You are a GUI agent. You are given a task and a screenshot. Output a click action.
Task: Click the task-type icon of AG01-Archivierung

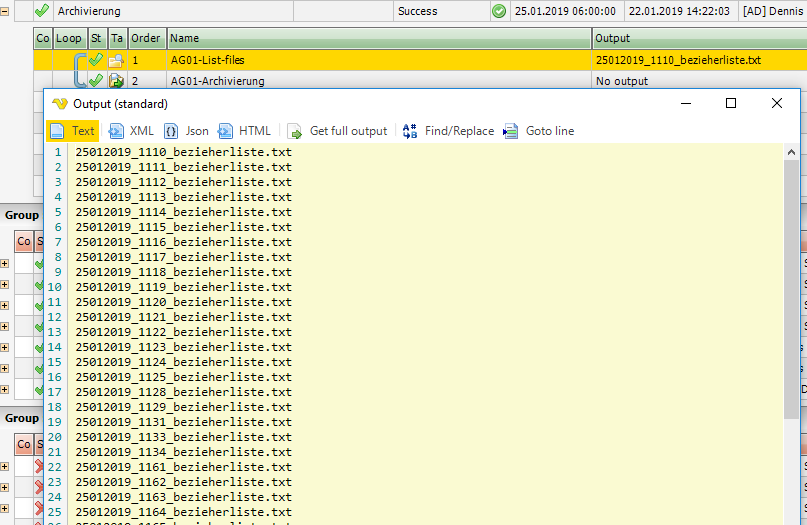116,81
